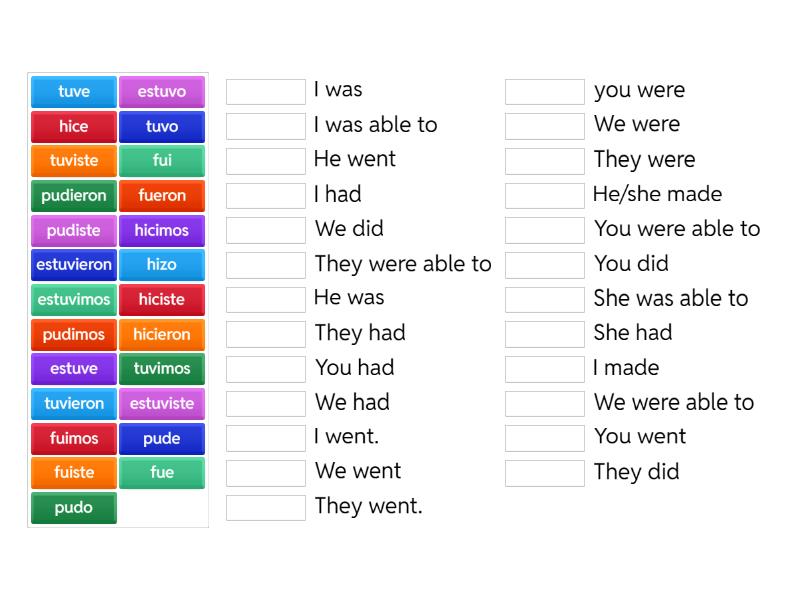Screen dimensions: 800x600
Task: Select the blank box for 'He went'
Action: click(x=266, y=161)
